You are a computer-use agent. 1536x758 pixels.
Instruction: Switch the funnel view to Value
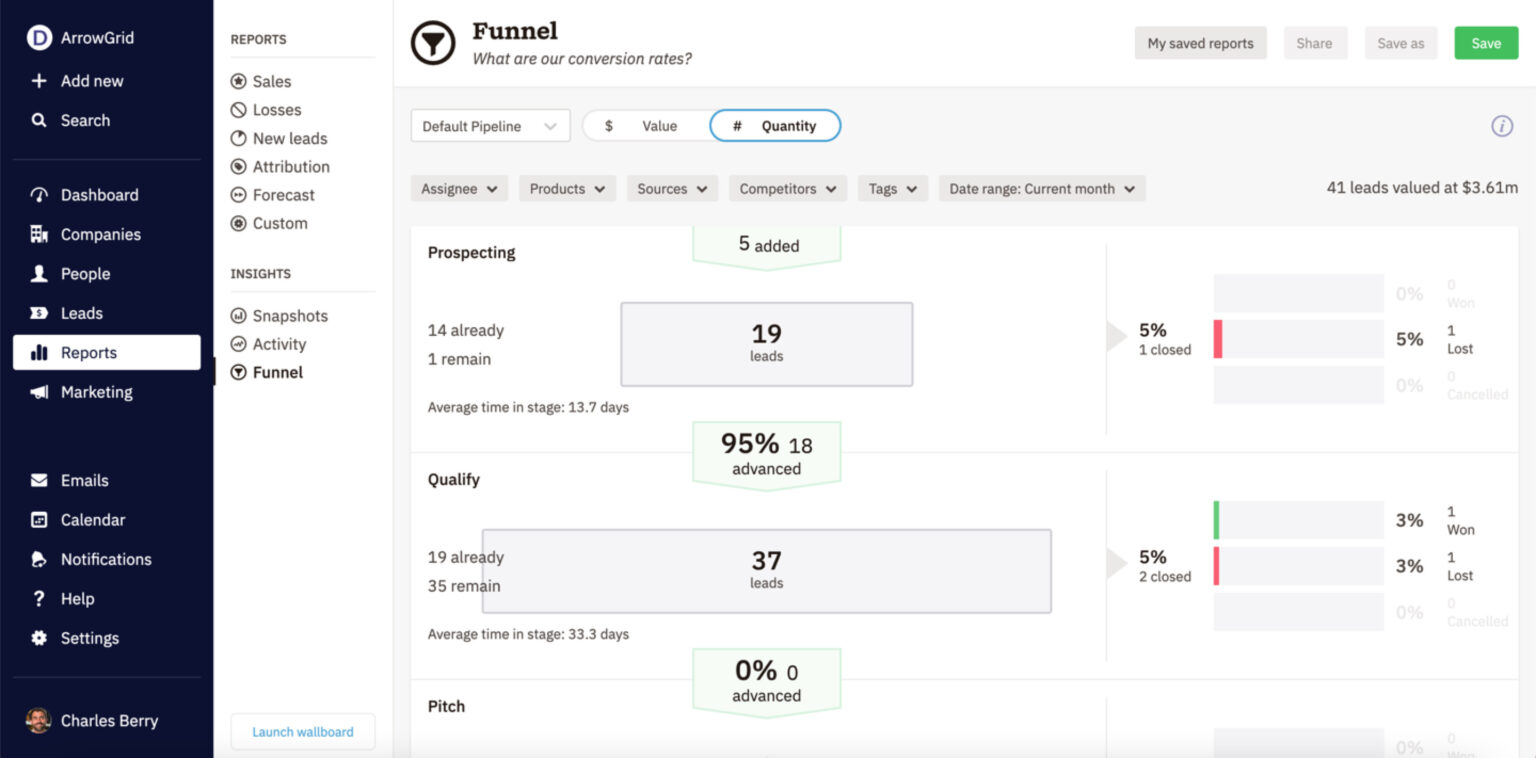645,126
